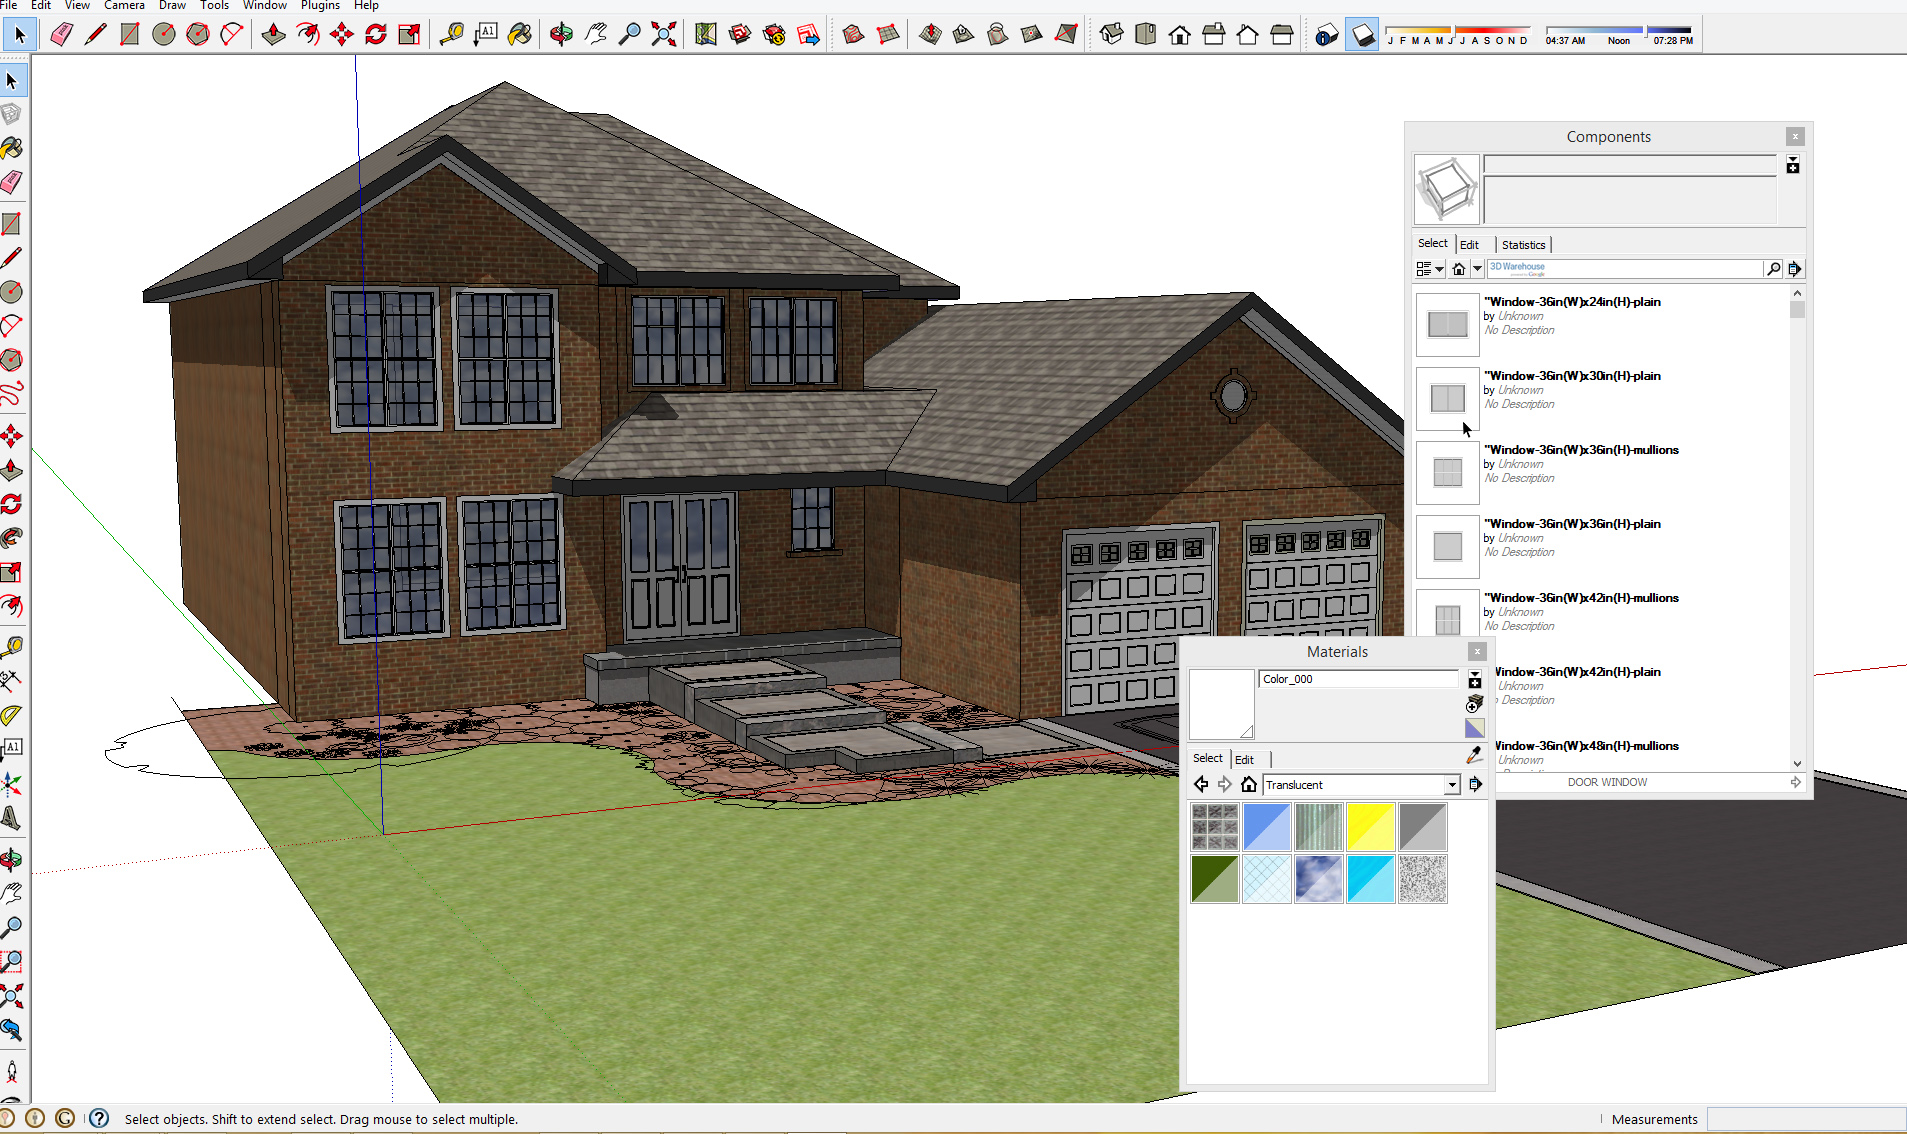Open Add Location map icon

pyautogui.click(x=706, y=35)
